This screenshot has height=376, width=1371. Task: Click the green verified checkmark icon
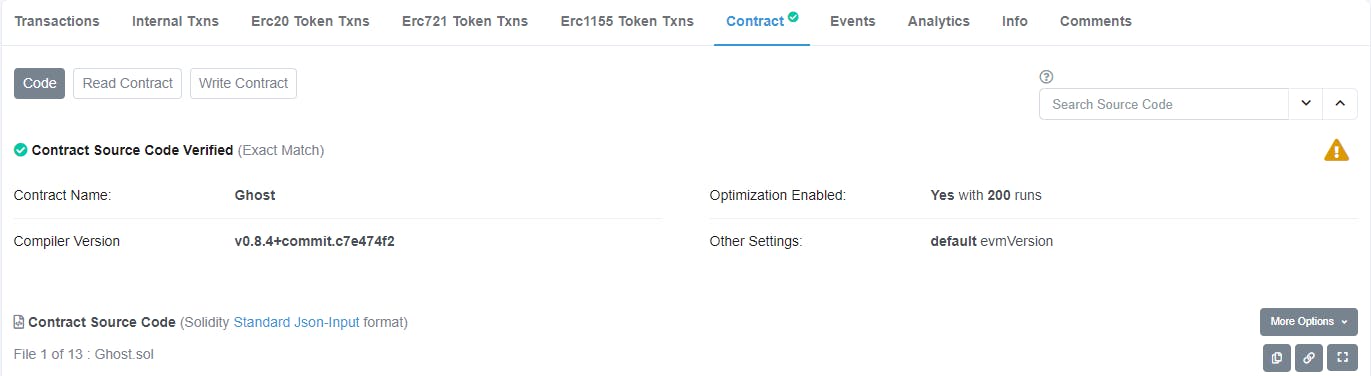click(20, 150)
